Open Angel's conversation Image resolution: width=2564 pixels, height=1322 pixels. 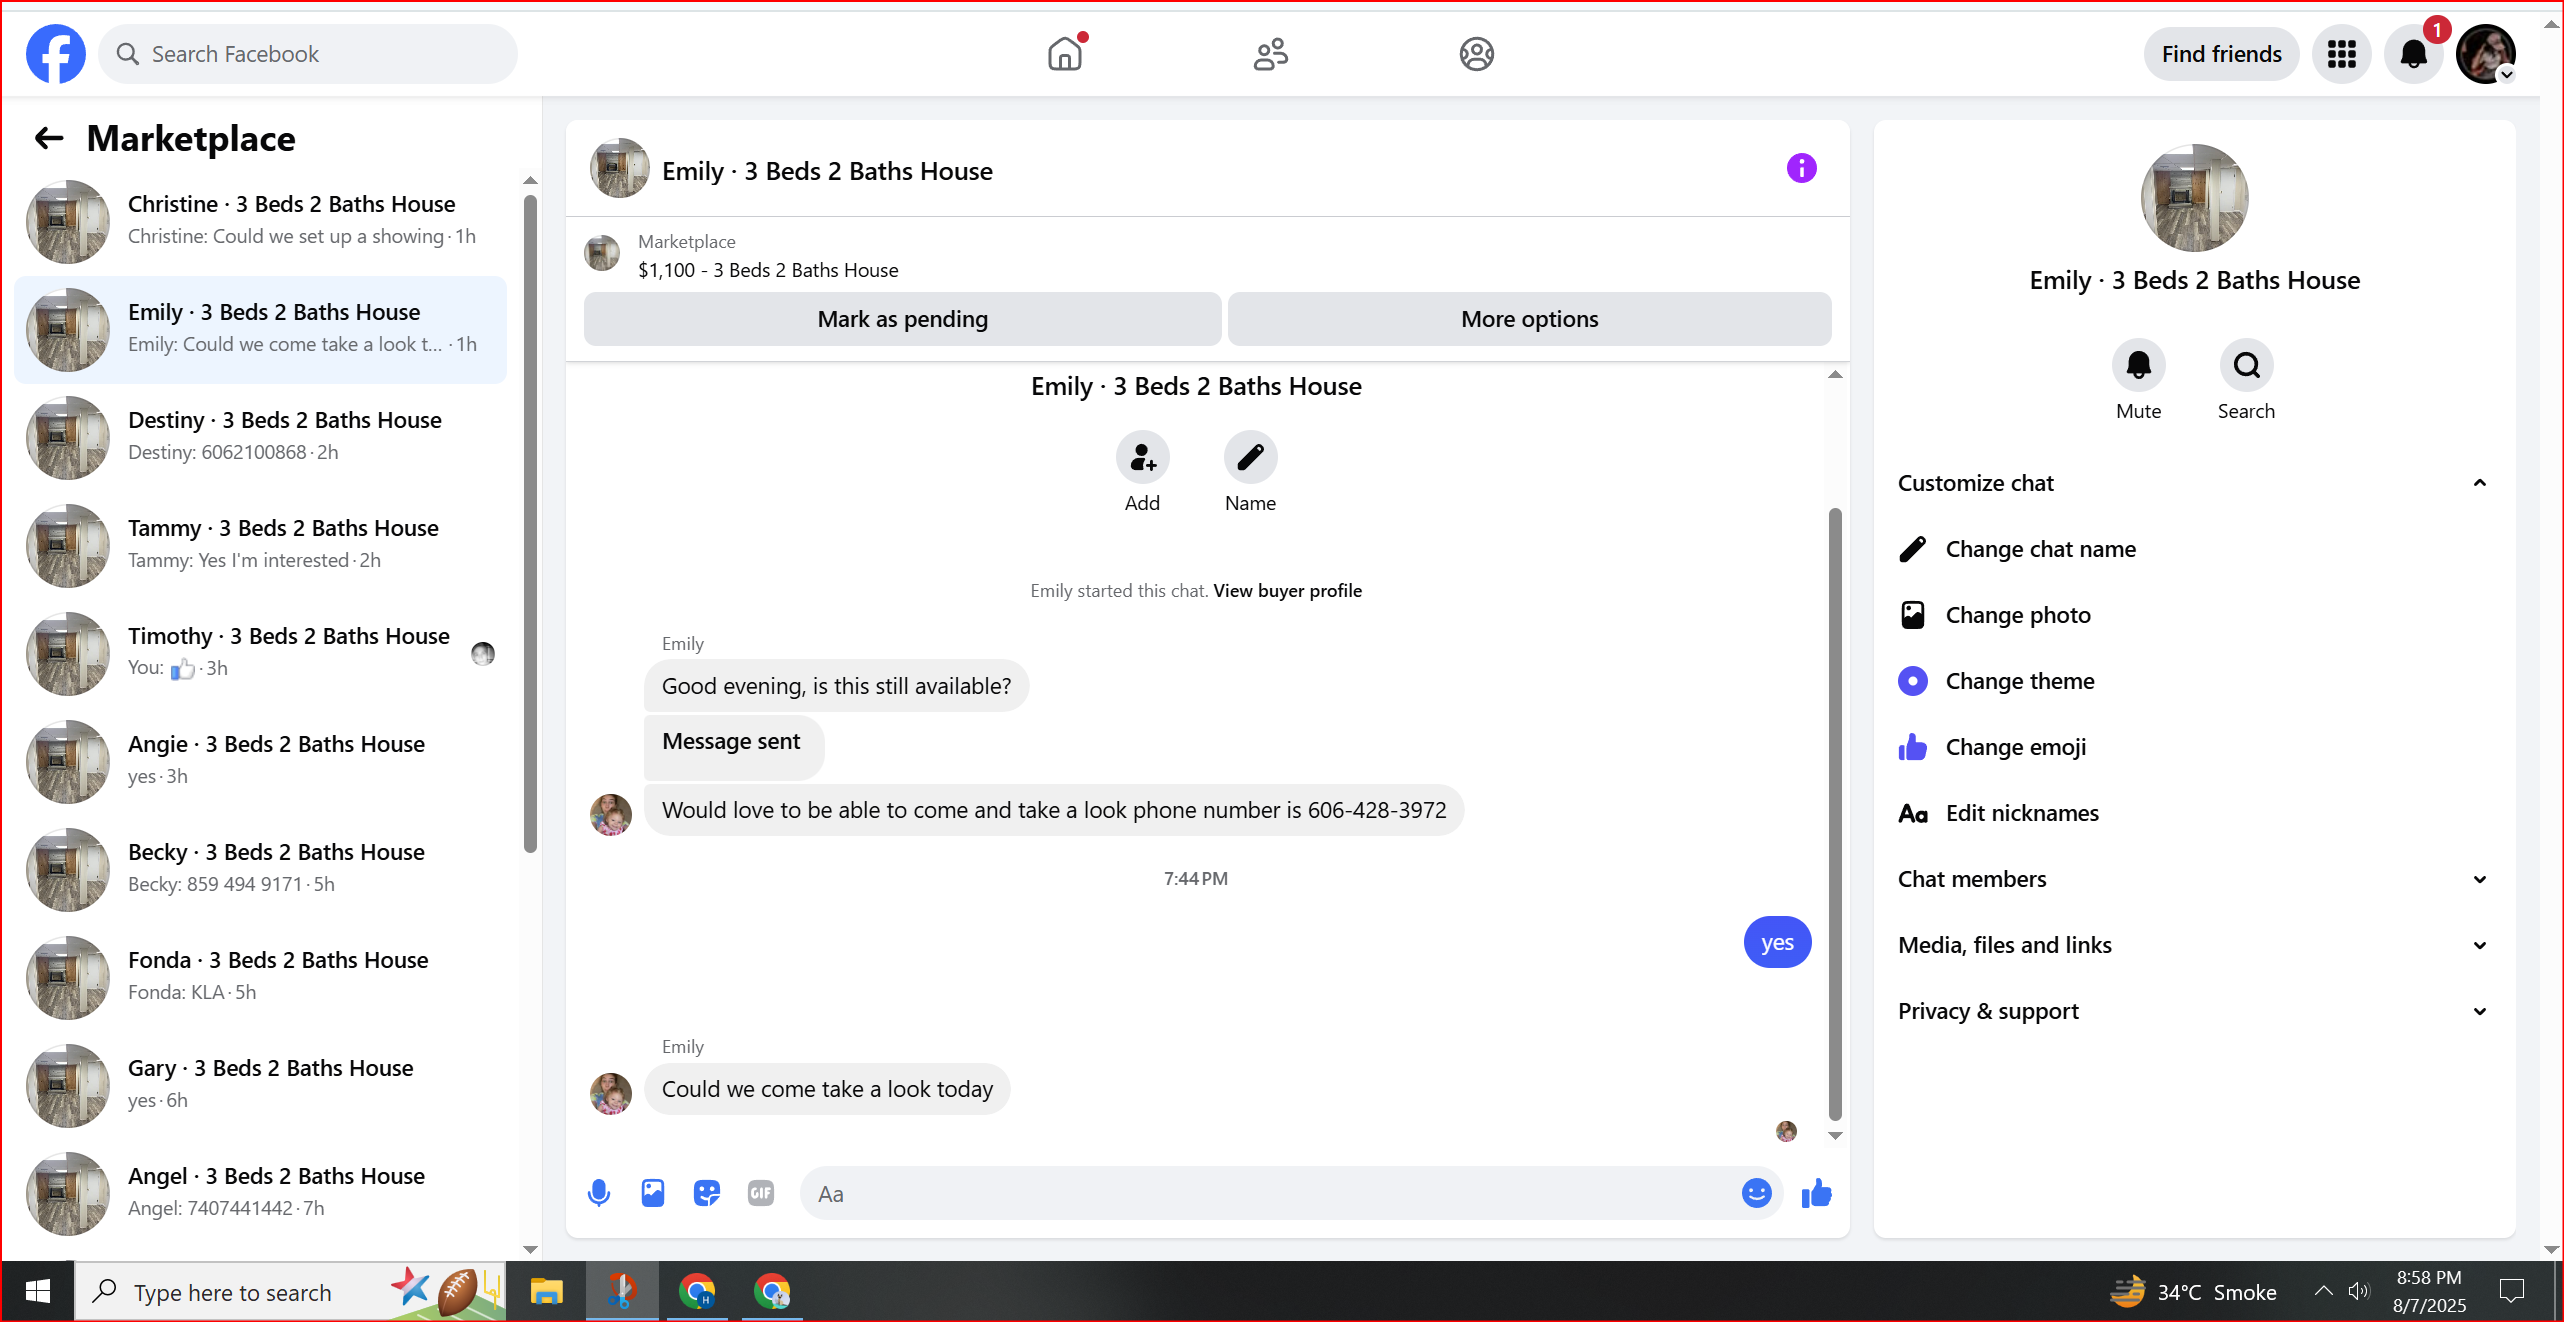(261, 1193)
